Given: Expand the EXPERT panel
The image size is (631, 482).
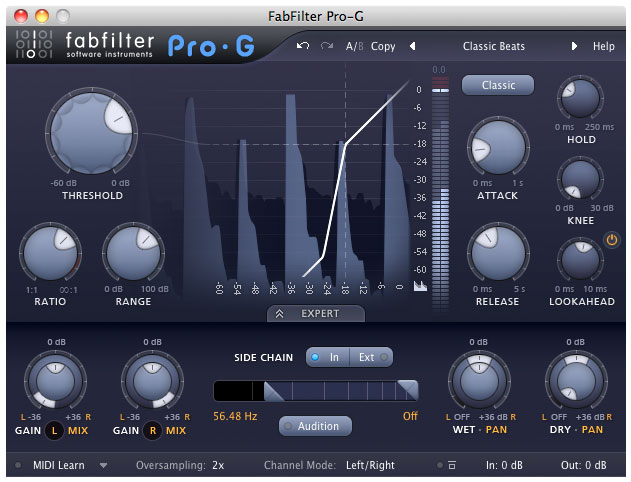Looking at the screenshot, I should click(315, 313).
